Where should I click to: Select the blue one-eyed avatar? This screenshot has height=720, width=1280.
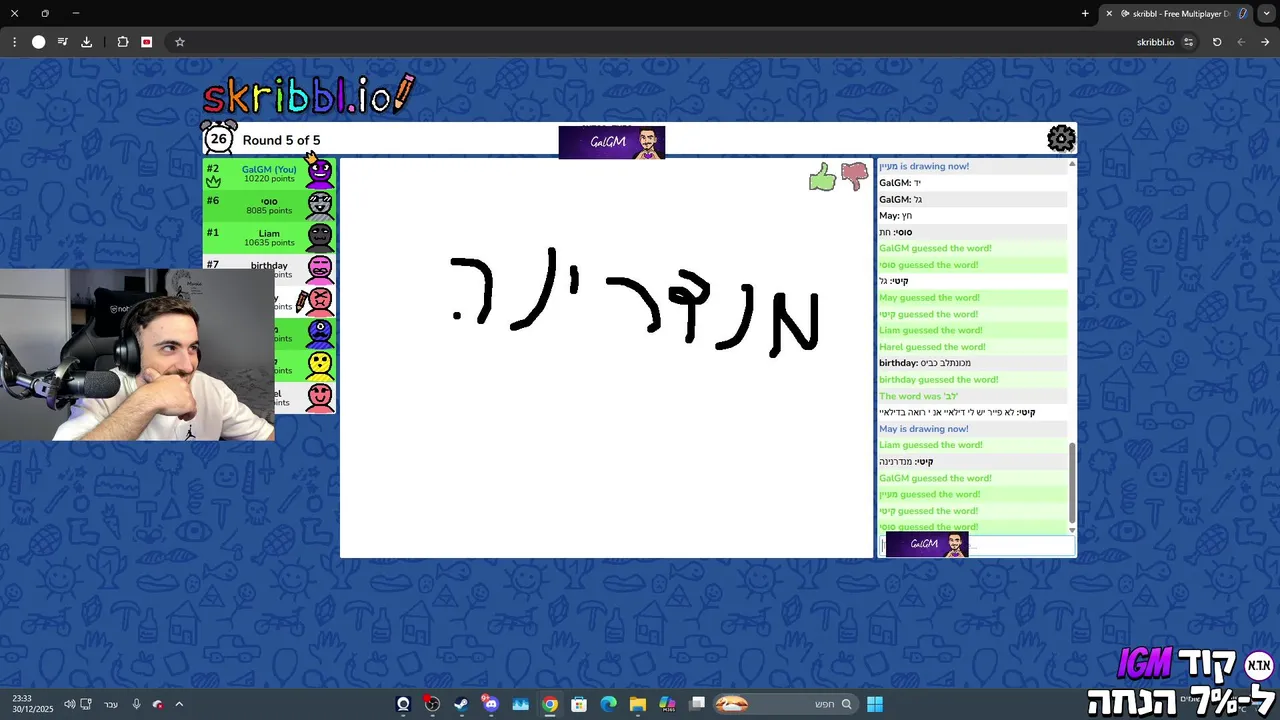pyautogui.click(x=320, y=332)
